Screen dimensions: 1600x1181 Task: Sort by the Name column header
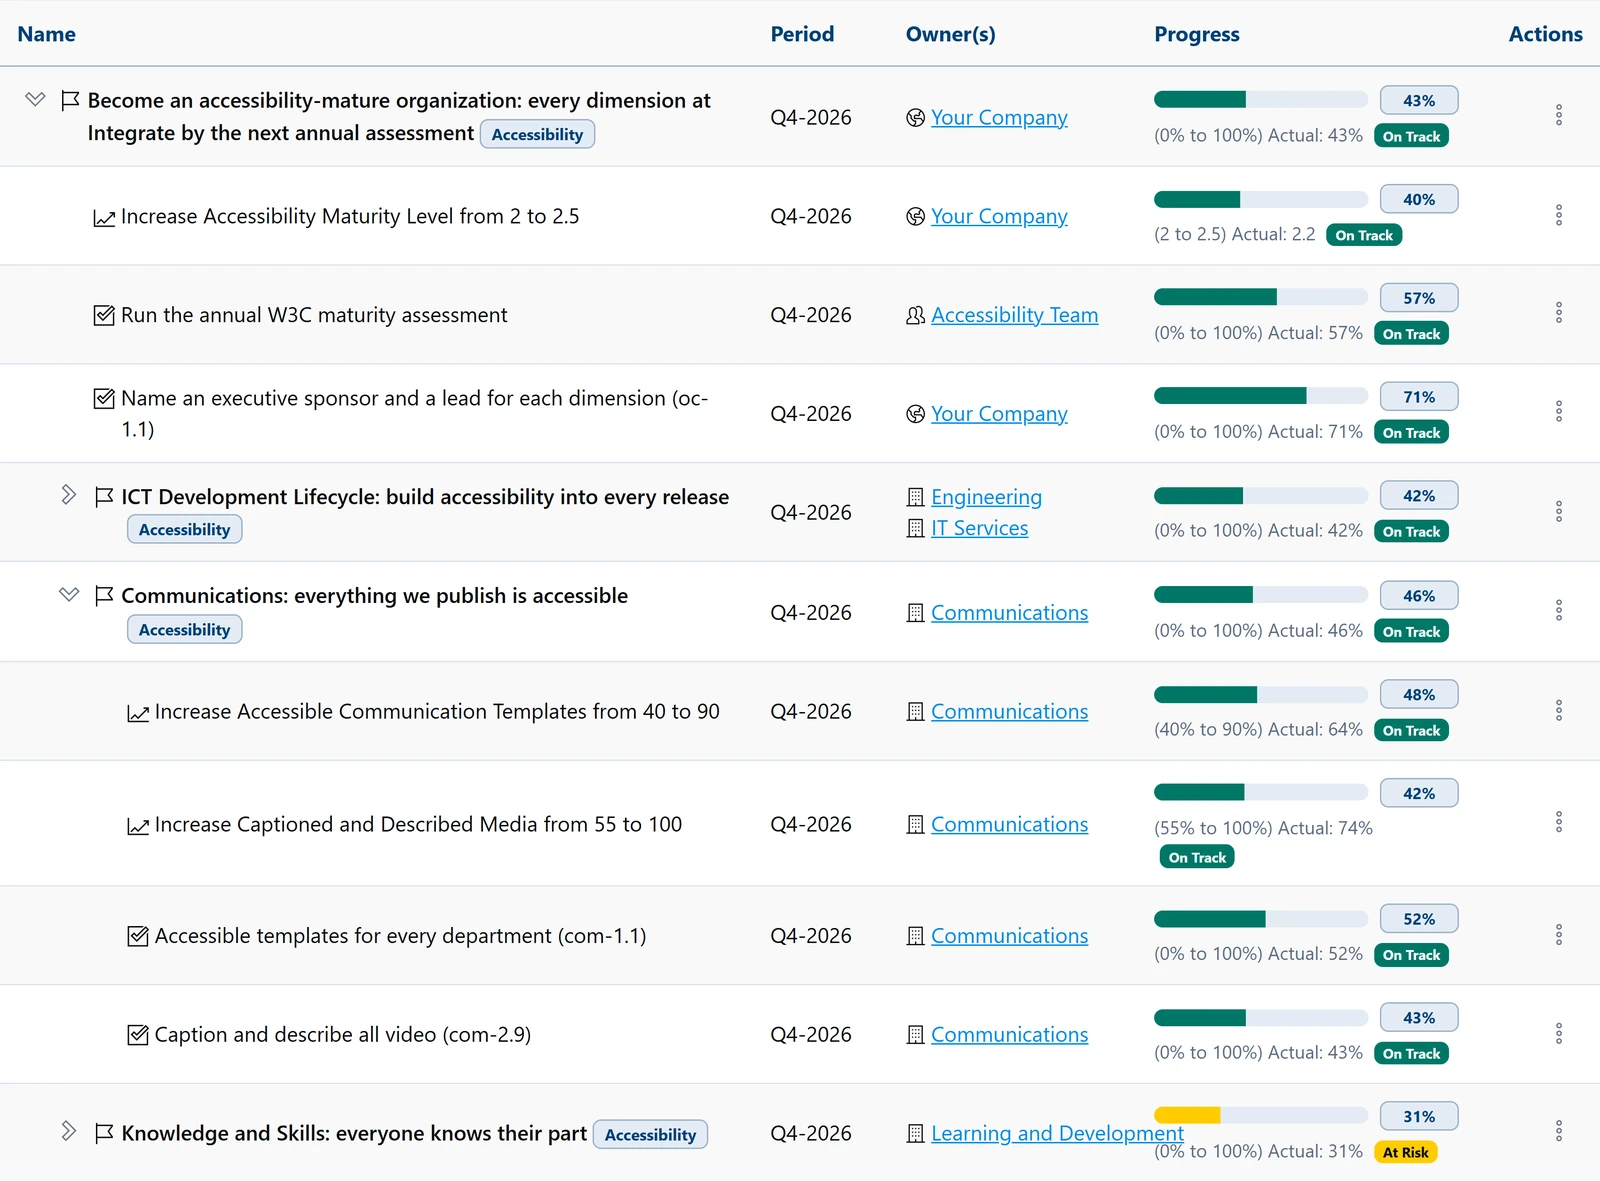pos(46,34)
